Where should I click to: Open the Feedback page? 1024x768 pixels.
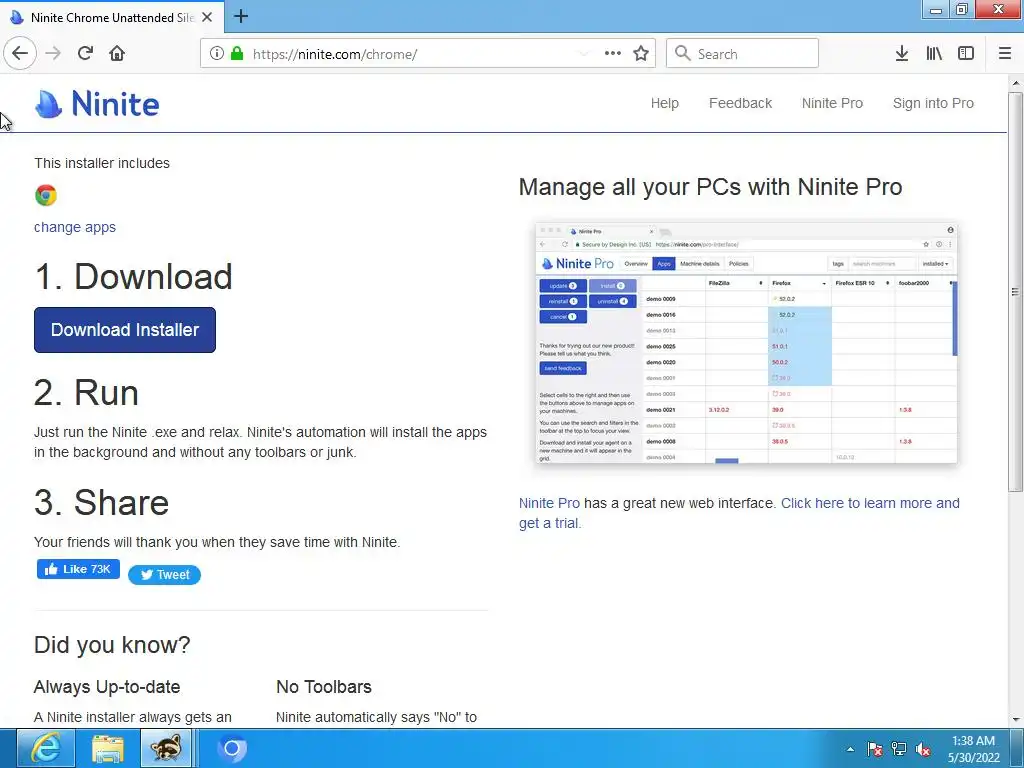click(740, 103)
